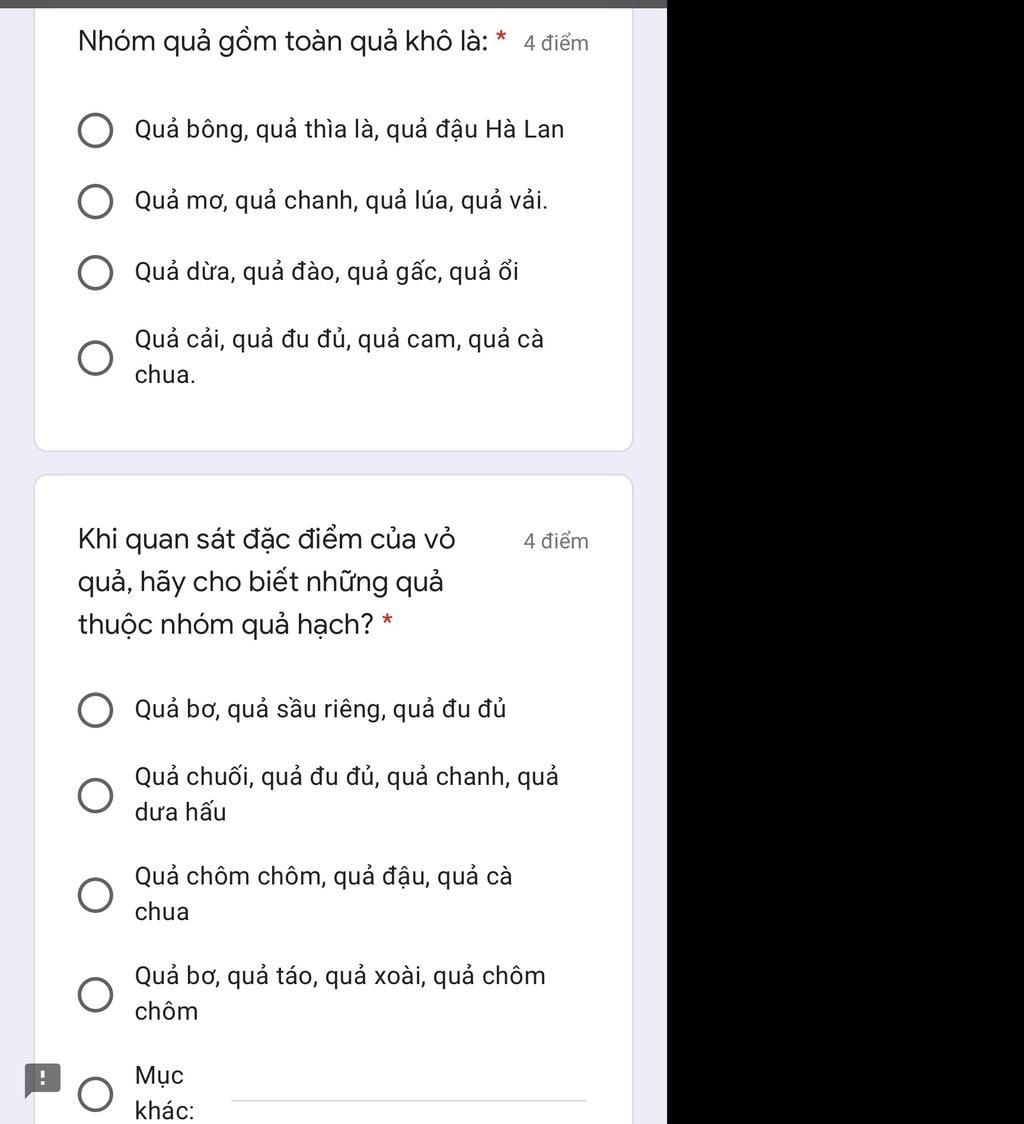Click the answer text 'Quả chôm chôm, quả đậu, quả cà chua'
The image size is (1024, 1124).
pyautogui.click(x=323, y=893)
